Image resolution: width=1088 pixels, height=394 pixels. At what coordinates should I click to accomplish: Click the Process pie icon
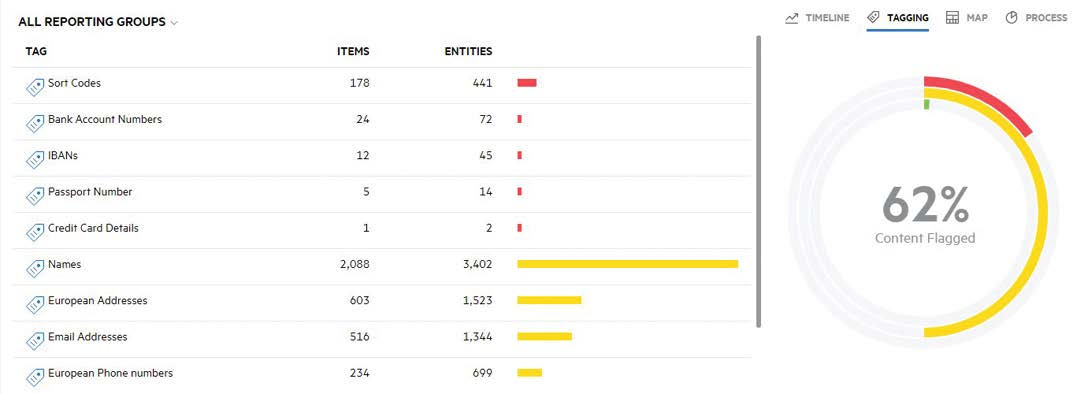1012,18
